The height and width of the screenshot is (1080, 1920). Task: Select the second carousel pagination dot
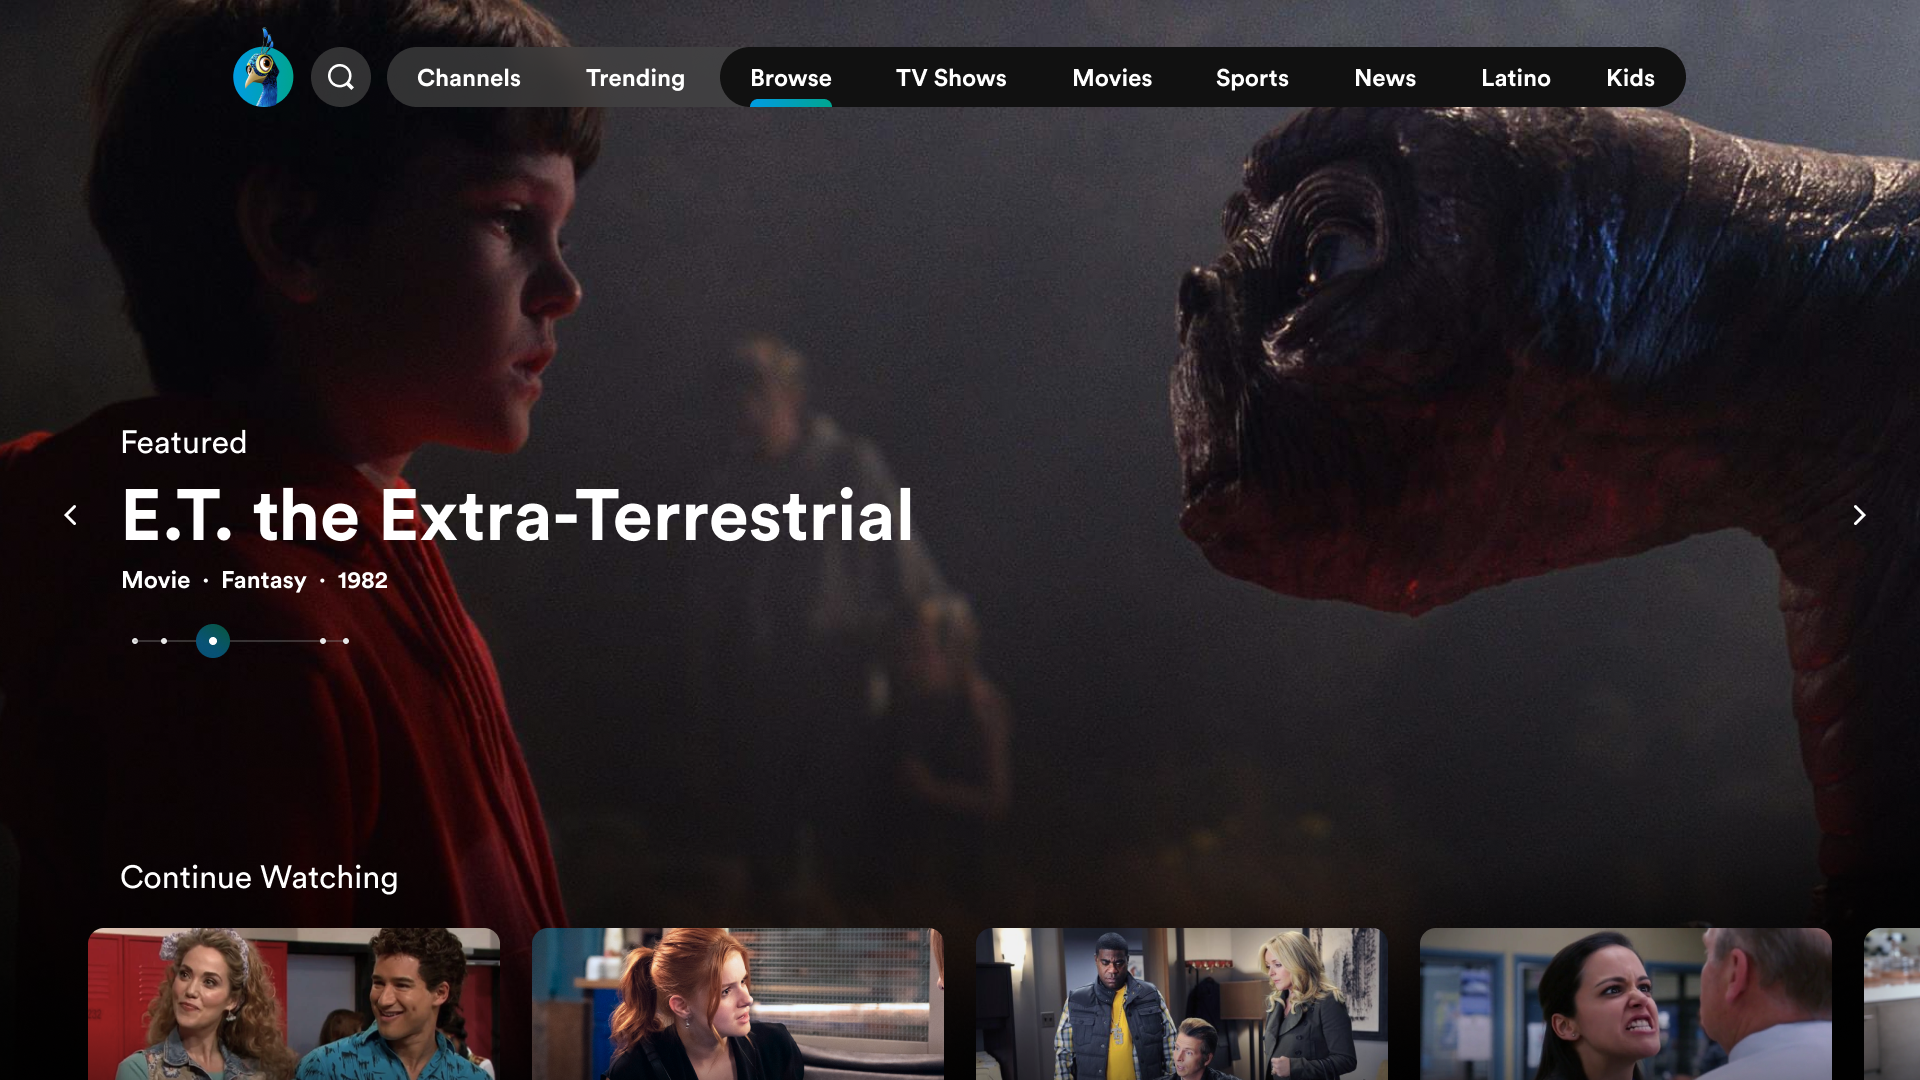coord(164,641)
